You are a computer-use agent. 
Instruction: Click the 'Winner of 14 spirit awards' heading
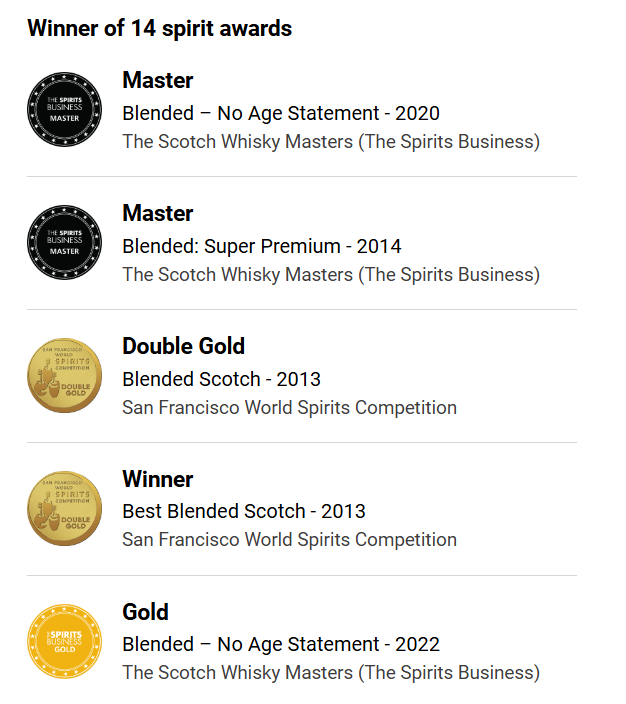pyautogui.click(x=159, y=28)
